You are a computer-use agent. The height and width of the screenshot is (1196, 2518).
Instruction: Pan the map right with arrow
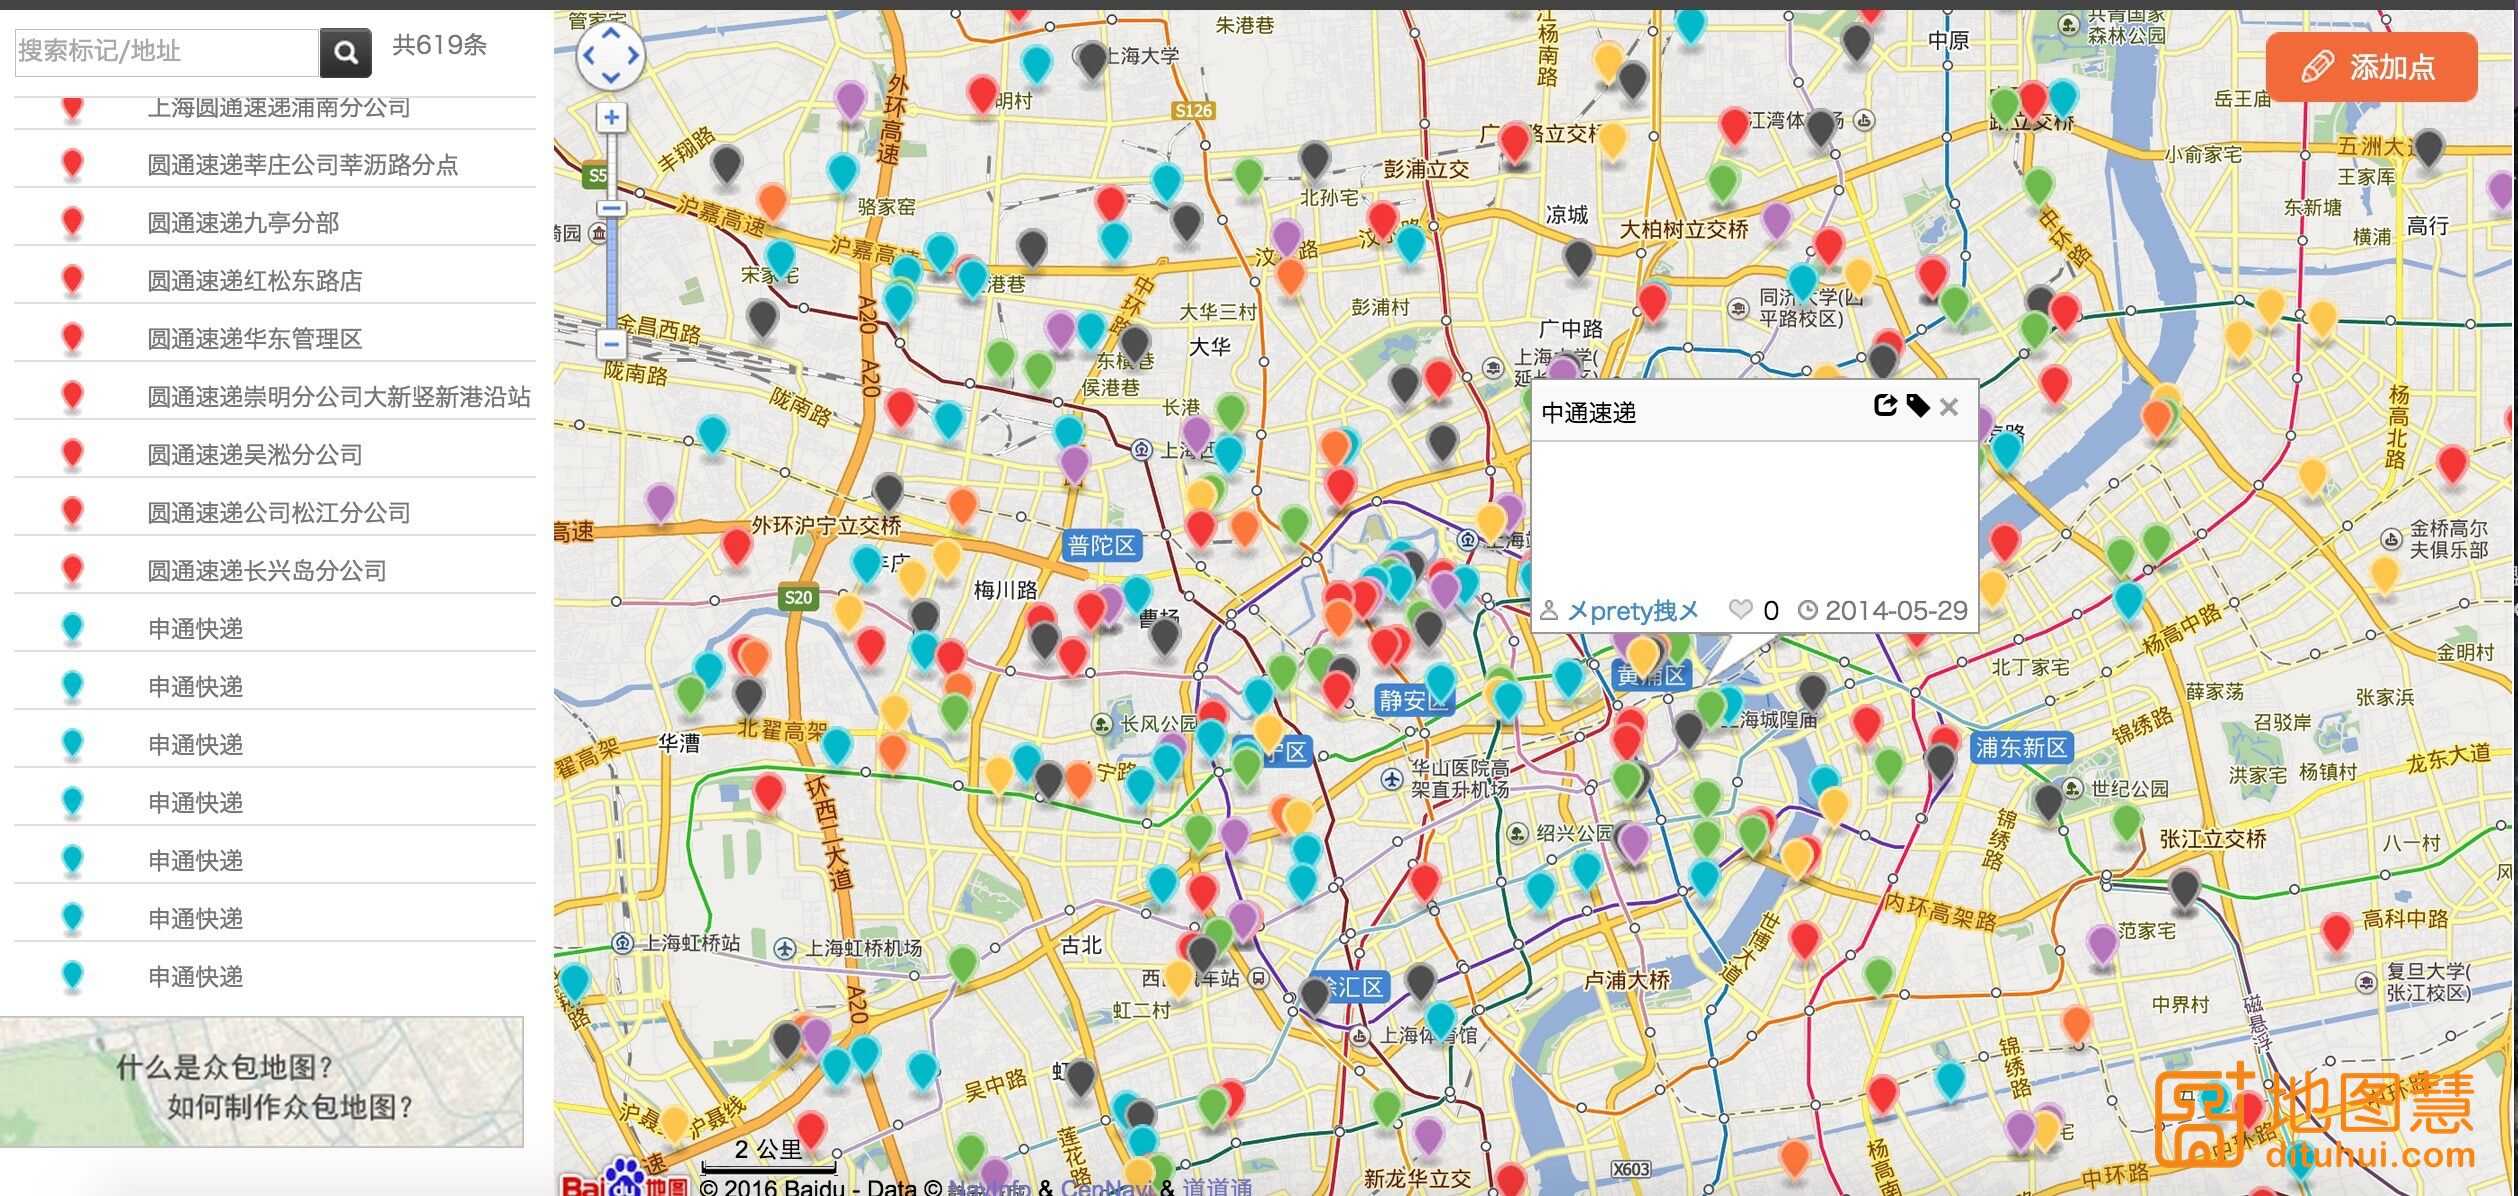tap(634, 55)
